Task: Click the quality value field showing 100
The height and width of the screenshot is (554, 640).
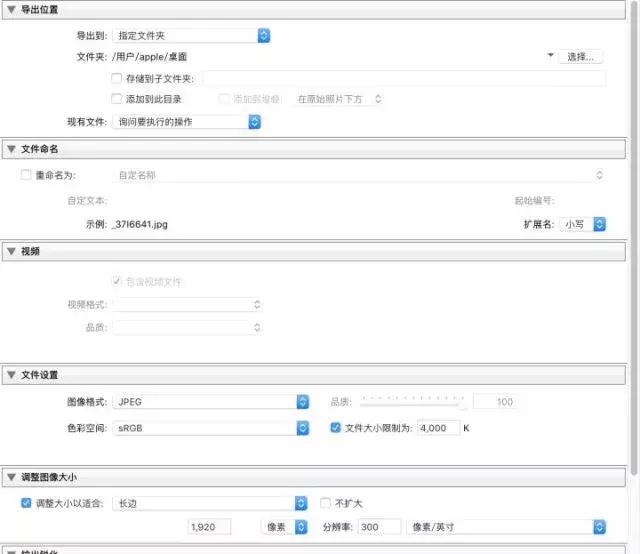Action: 494,402
